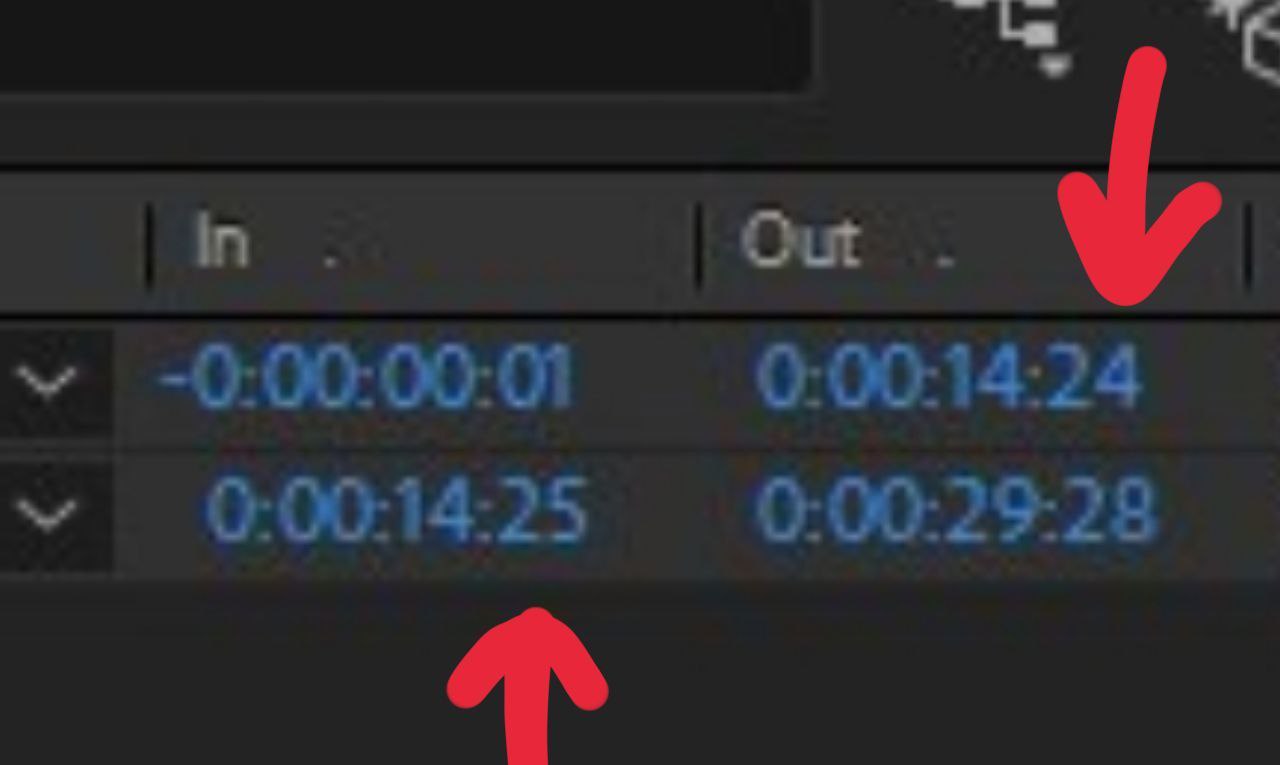Edit Out point value 0:00:29:28
1280x765 pixels.
point(956,510)
